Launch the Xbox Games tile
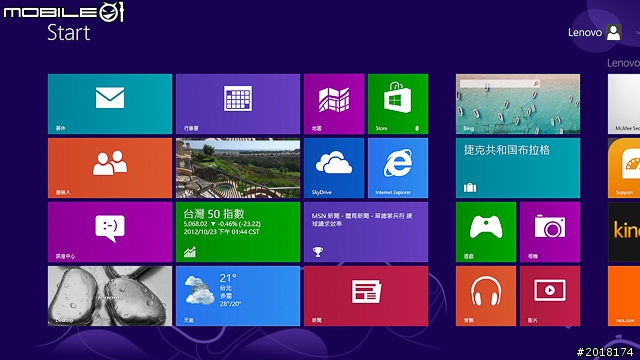 [x=486, y=232]
